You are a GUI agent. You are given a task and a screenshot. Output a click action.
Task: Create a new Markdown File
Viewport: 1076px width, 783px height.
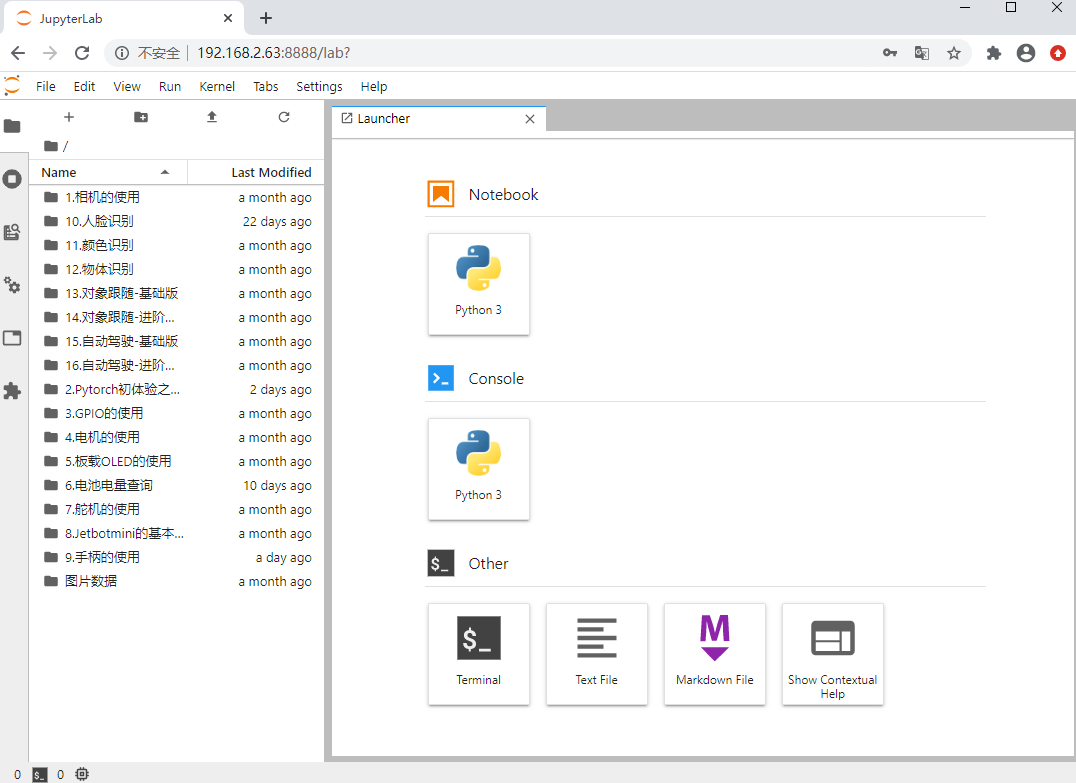(715, 654)
